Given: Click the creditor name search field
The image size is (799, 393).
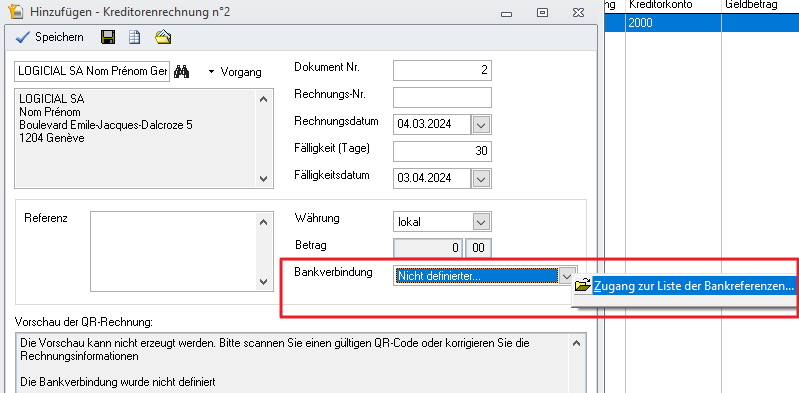Looking at the screenshot, I should (92, 72).
